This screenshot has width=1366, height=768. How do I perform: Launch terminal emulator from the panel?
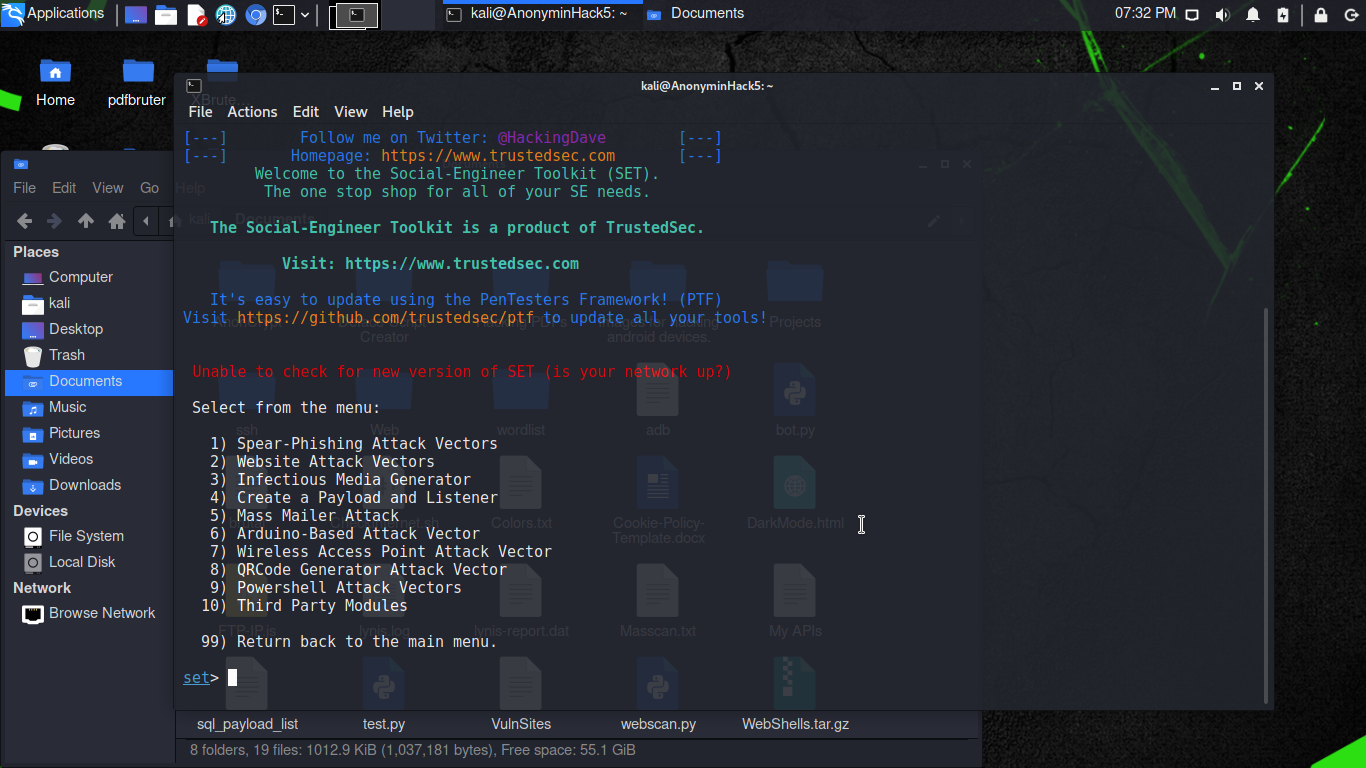tap(285, 15)
